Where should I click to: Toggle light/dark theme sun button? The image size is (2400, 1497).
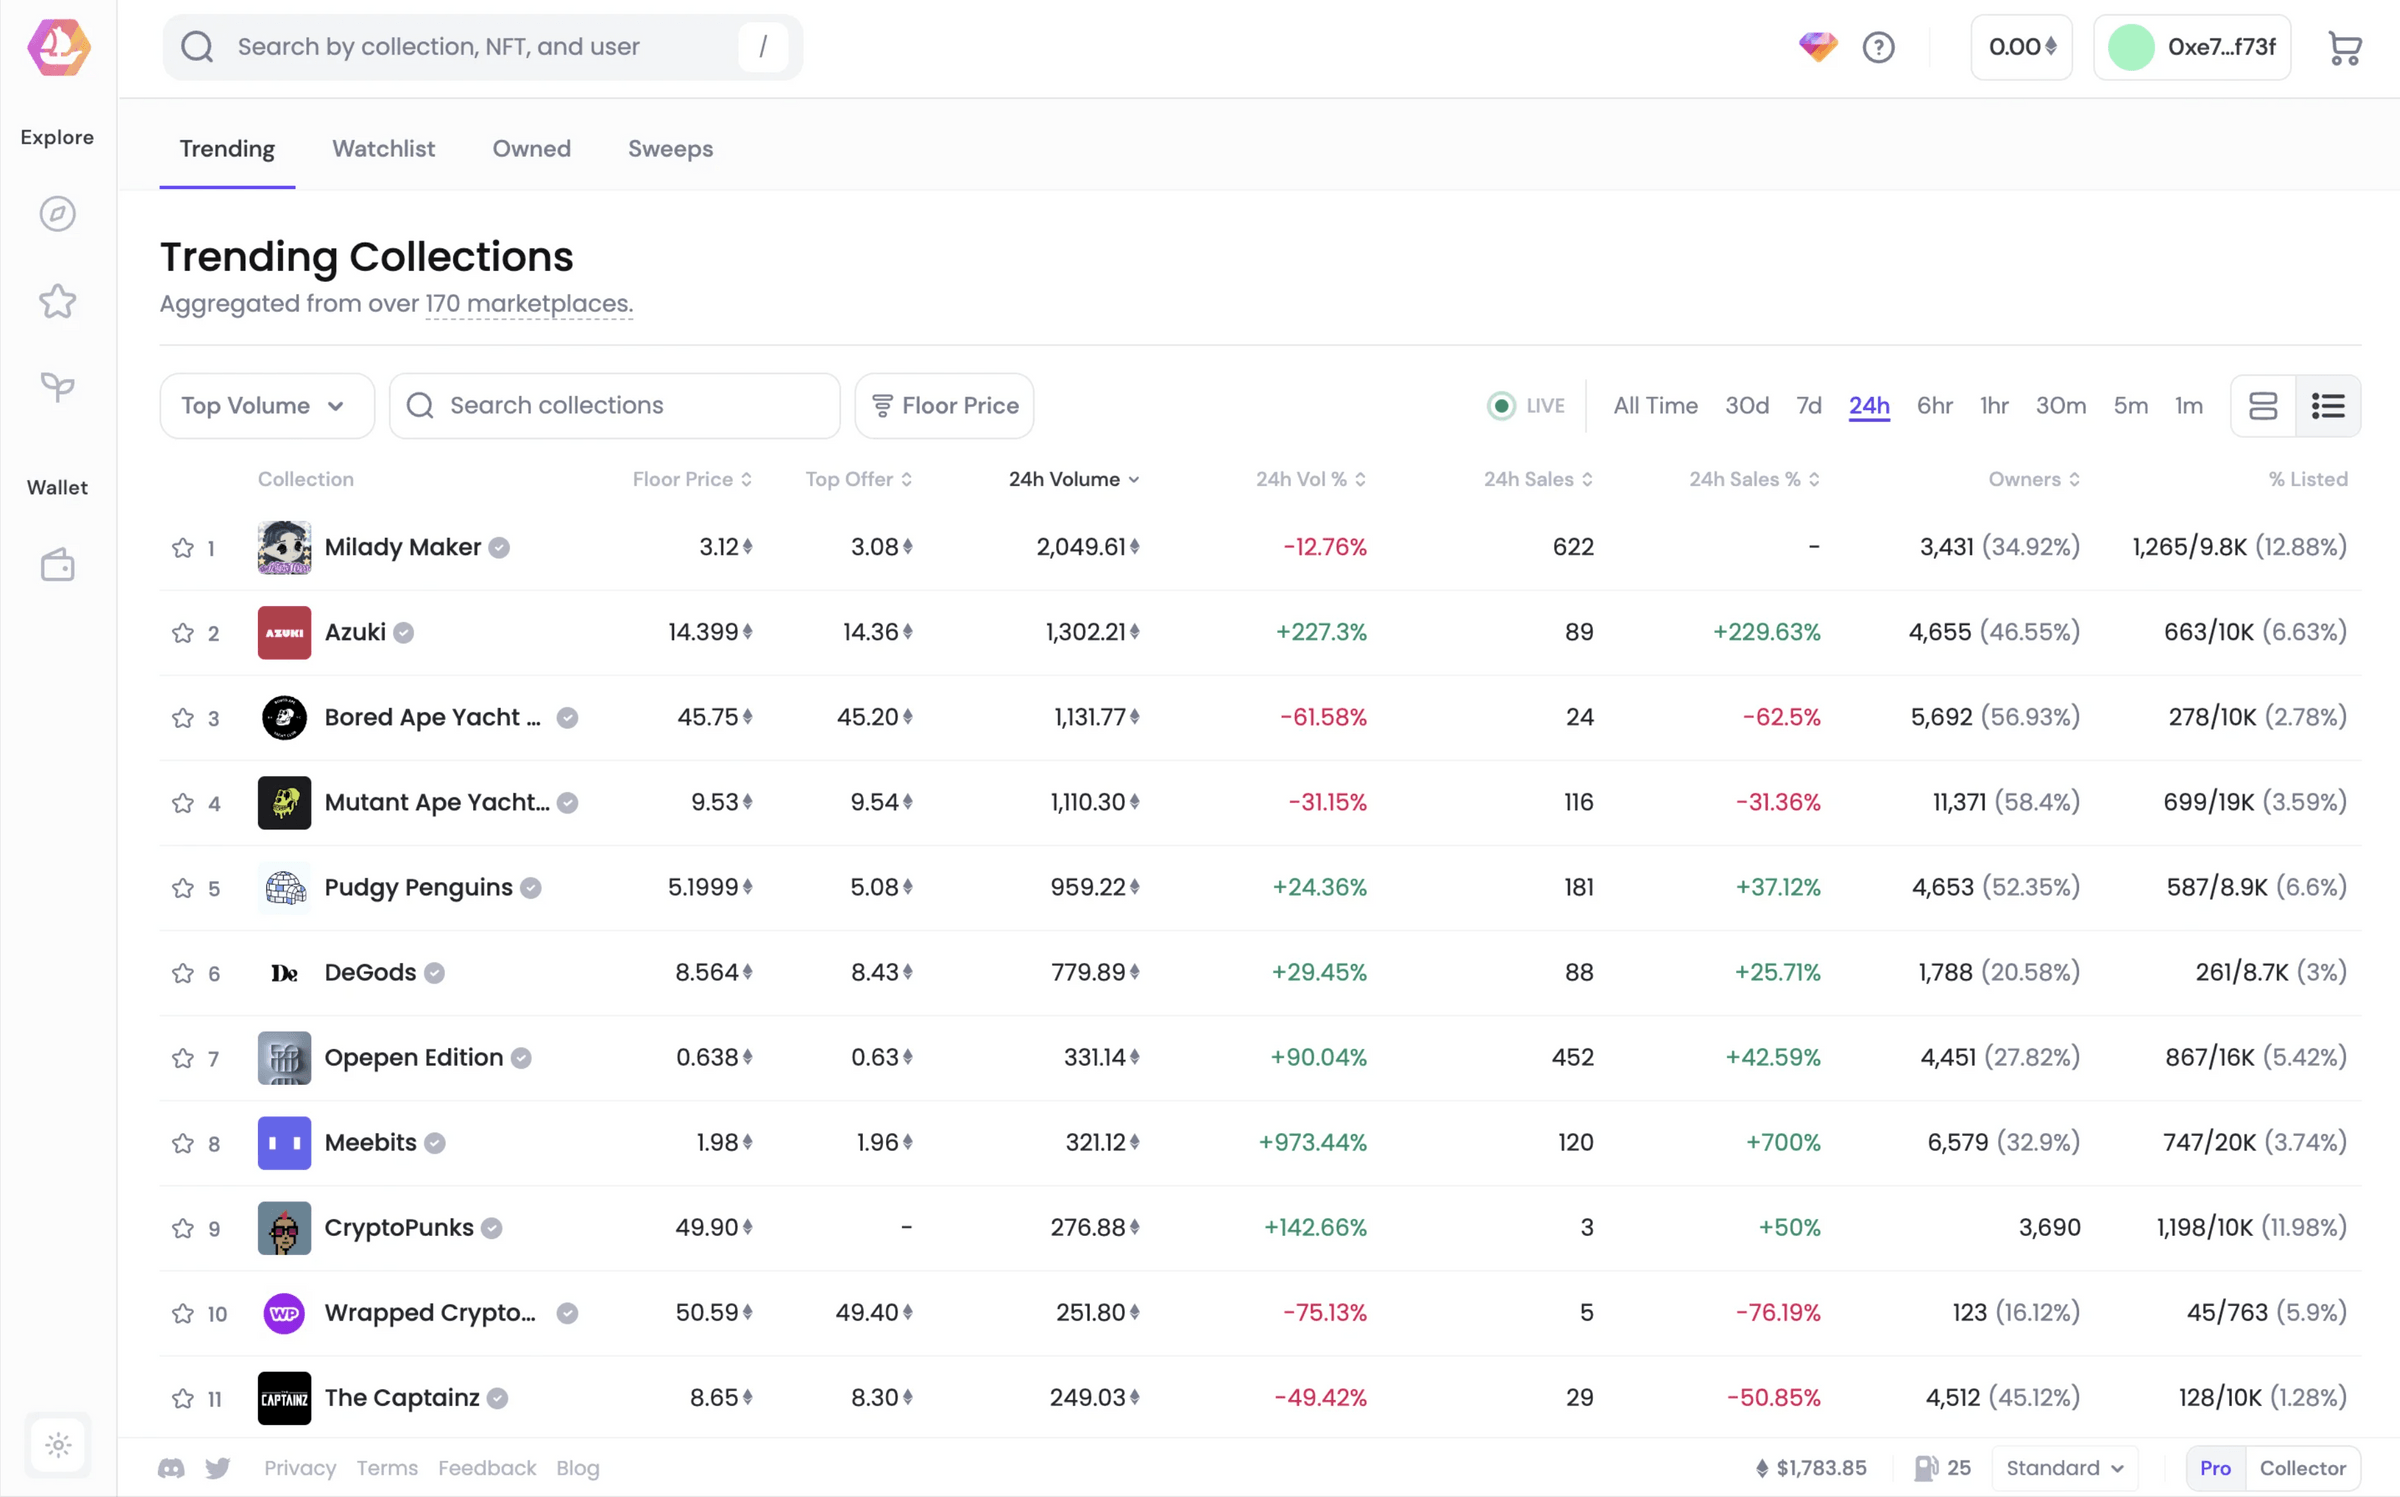(x=58, y=1444)
